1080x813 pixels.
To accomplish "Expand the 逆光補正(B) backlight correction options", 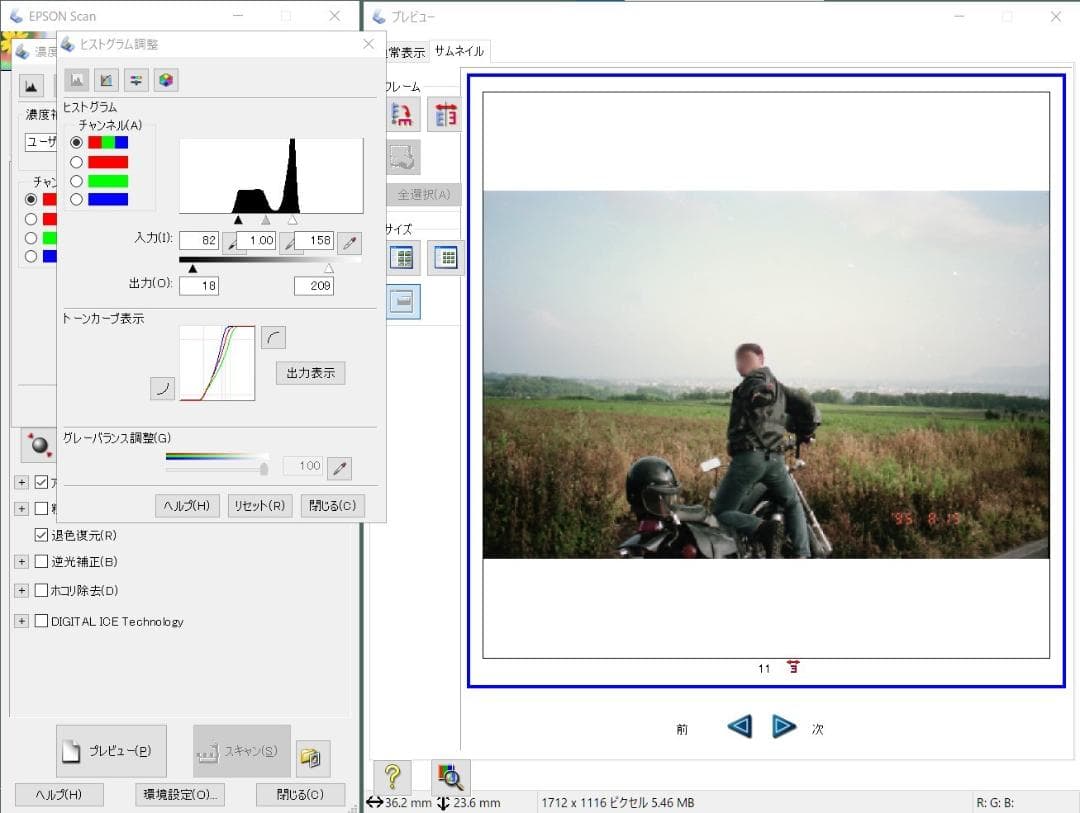I will (x=22, y=562).
